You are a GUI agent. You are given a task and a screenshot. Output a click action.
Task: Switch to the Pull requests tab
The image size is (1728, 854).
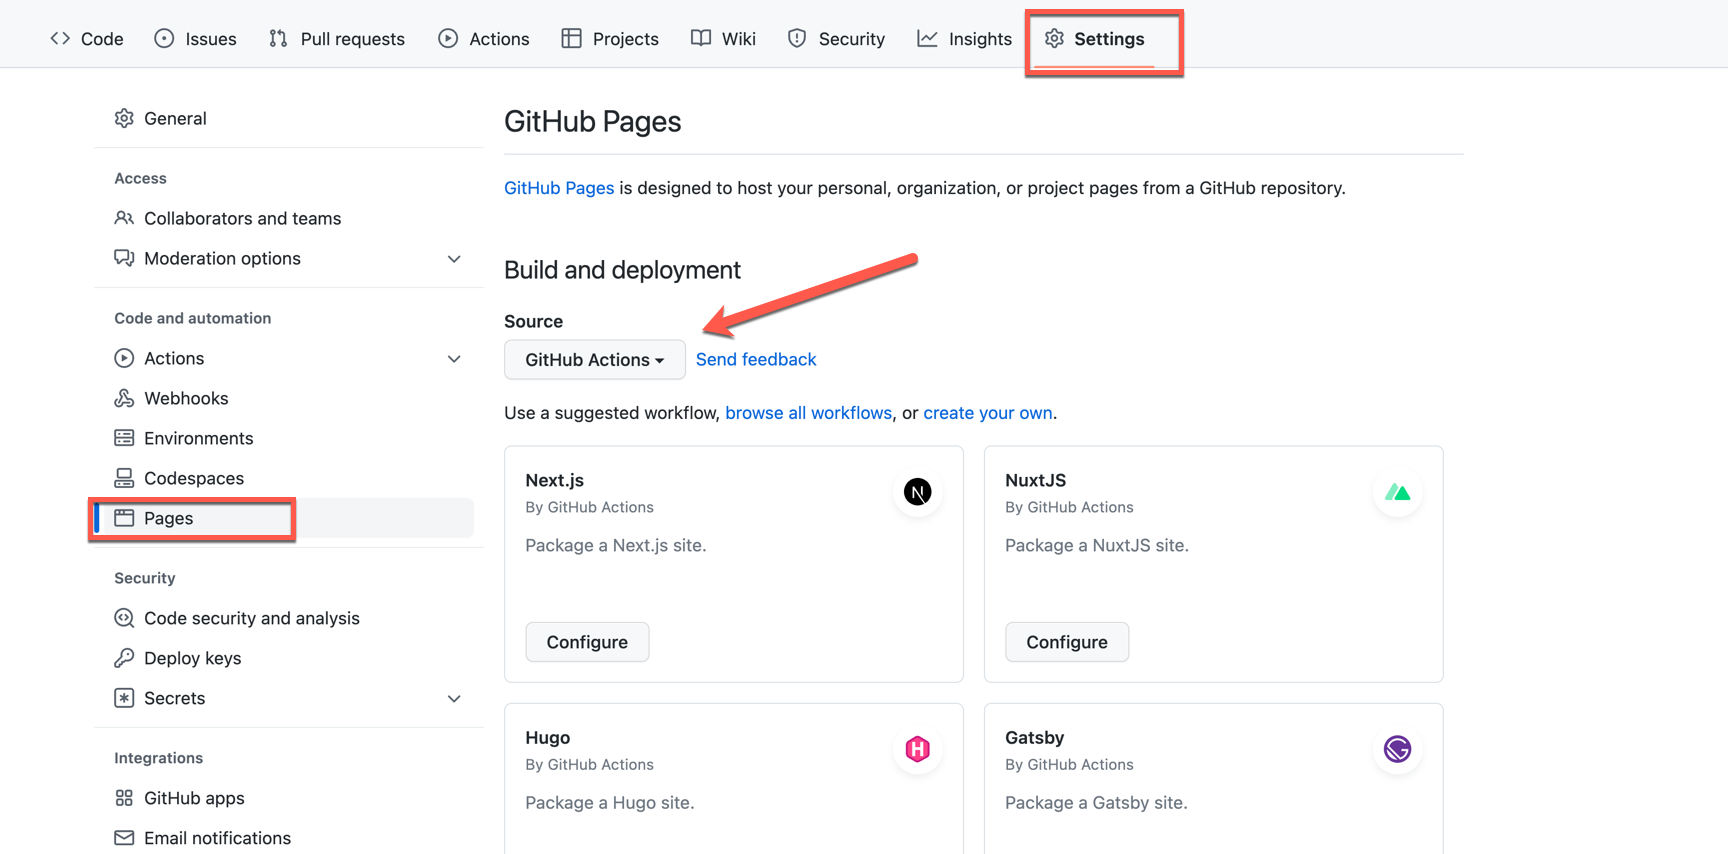[x=337, y=39]
